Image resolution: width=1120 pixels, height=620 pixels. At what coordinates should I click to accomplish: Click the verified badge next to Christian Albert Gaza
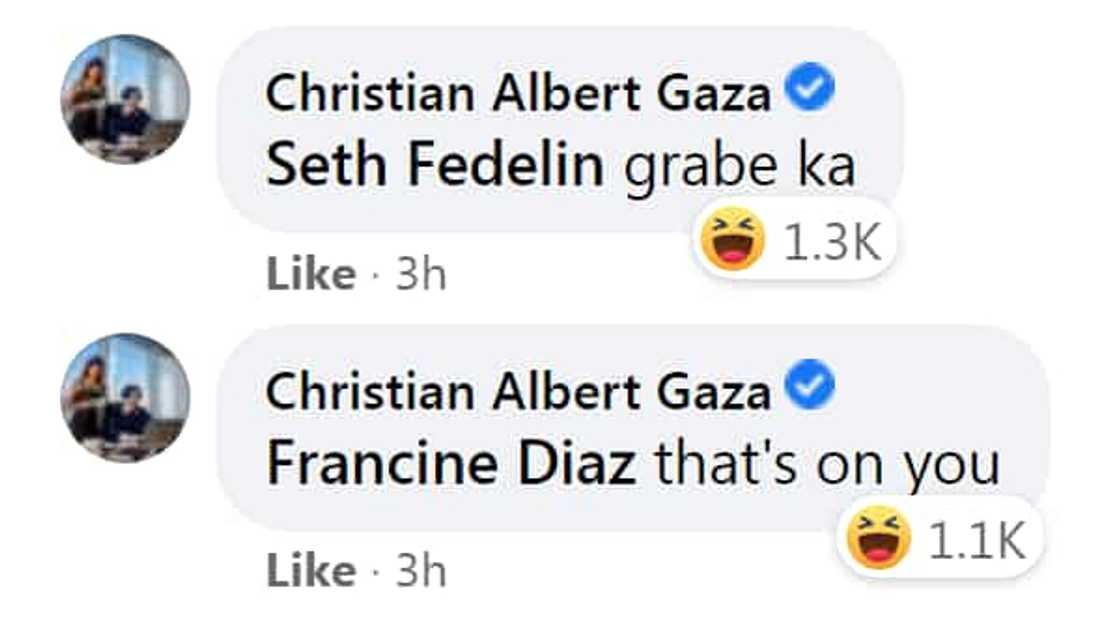click(812, 88)
